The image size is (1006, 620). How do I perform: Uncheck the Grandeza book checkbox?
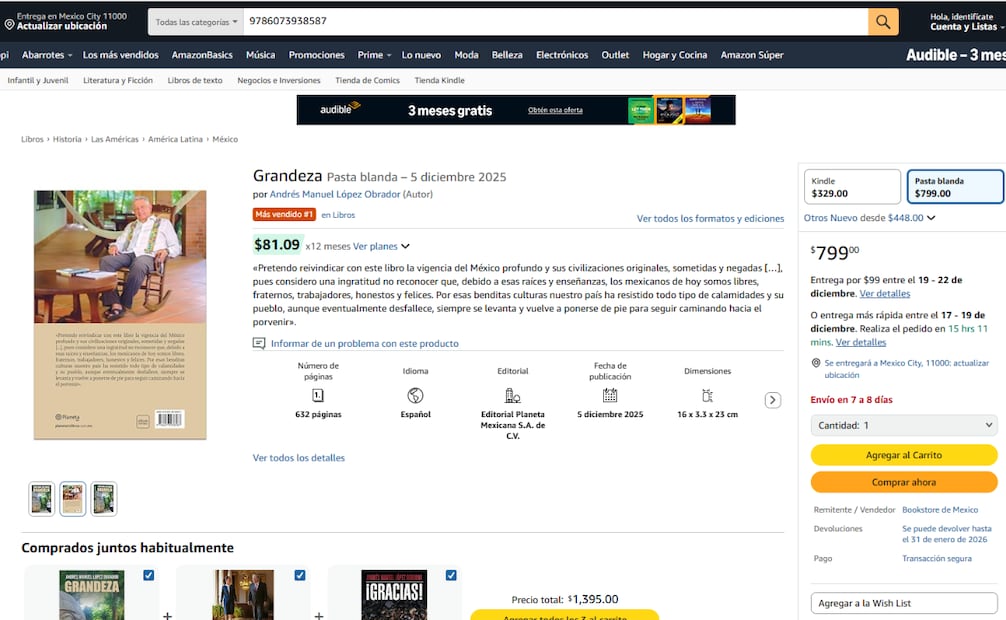tap(149, 574)
